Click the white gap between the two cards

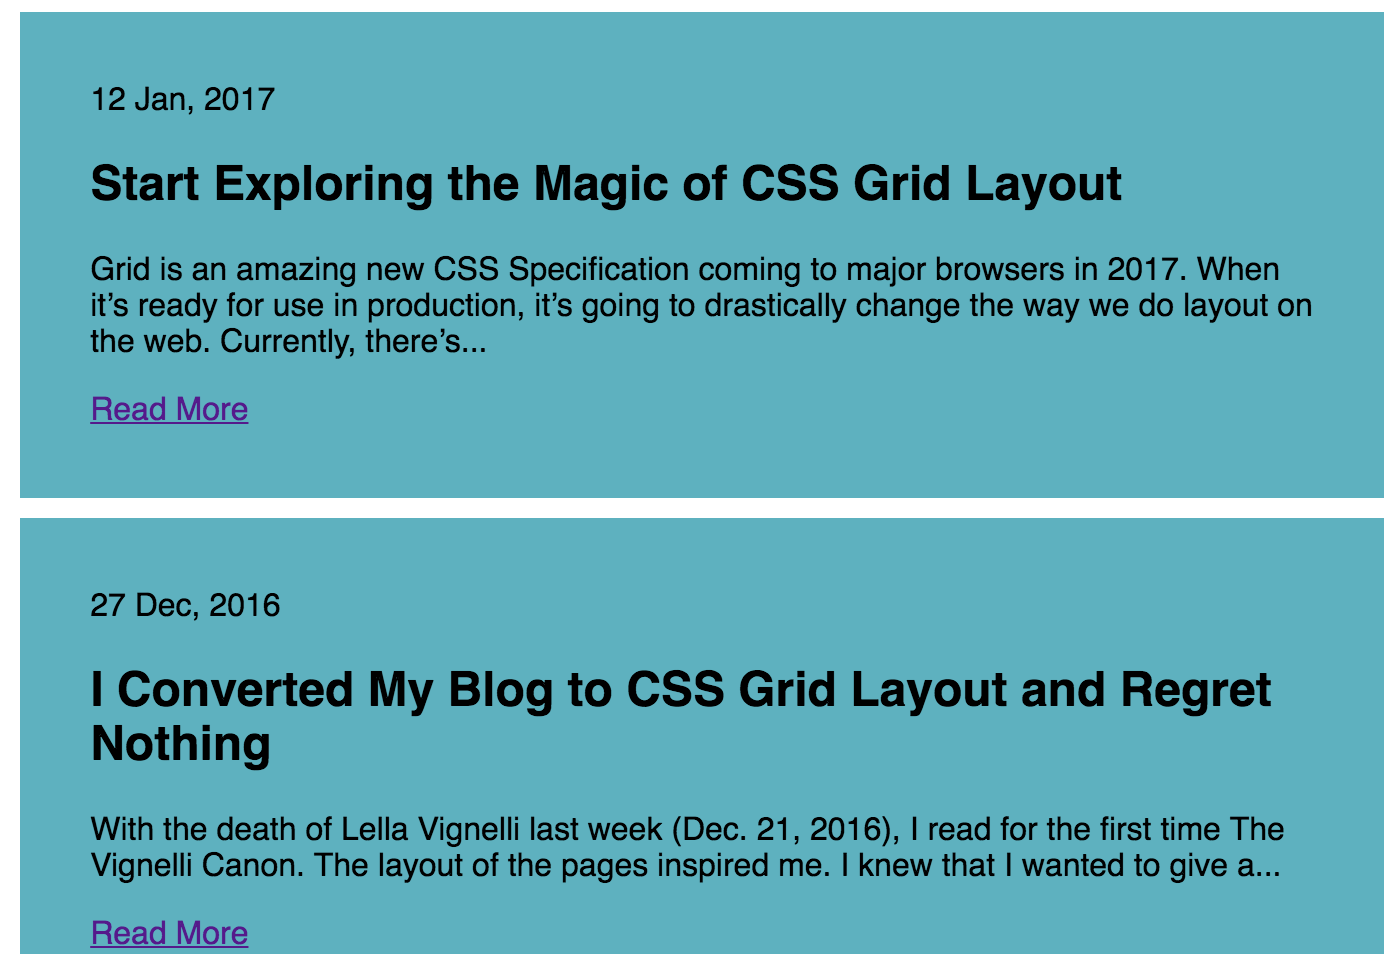pyautogui.click(x=702, y=508)
